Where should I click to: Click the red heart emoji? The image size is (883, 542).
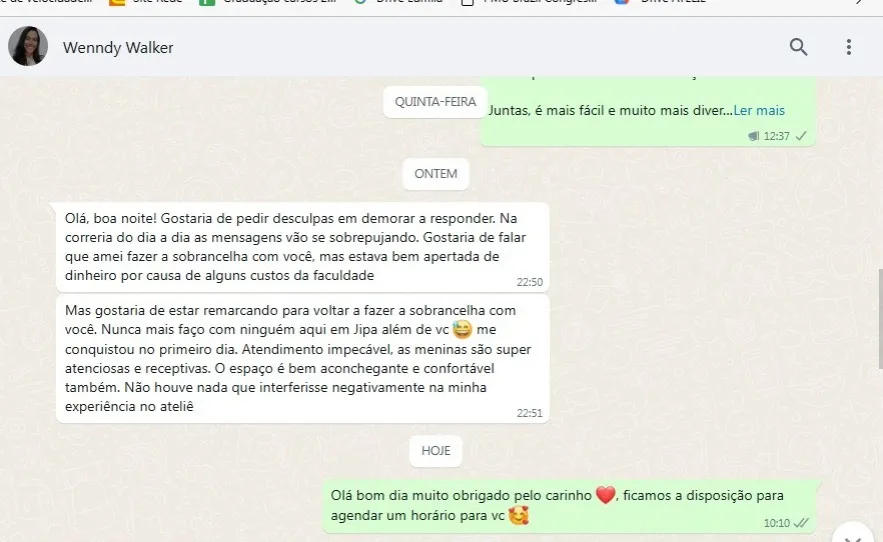(x=605, y=495)
